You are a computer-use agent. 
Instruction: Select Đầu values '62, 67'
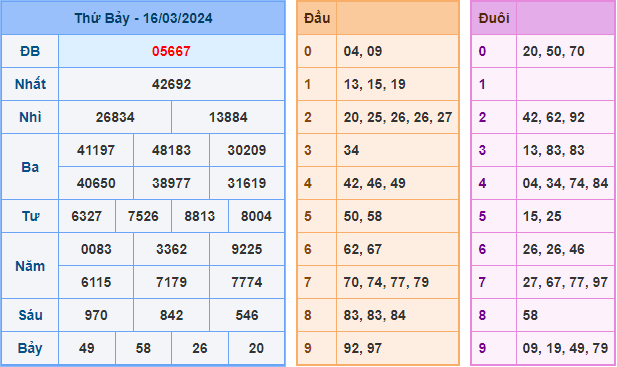pos(363,249)
